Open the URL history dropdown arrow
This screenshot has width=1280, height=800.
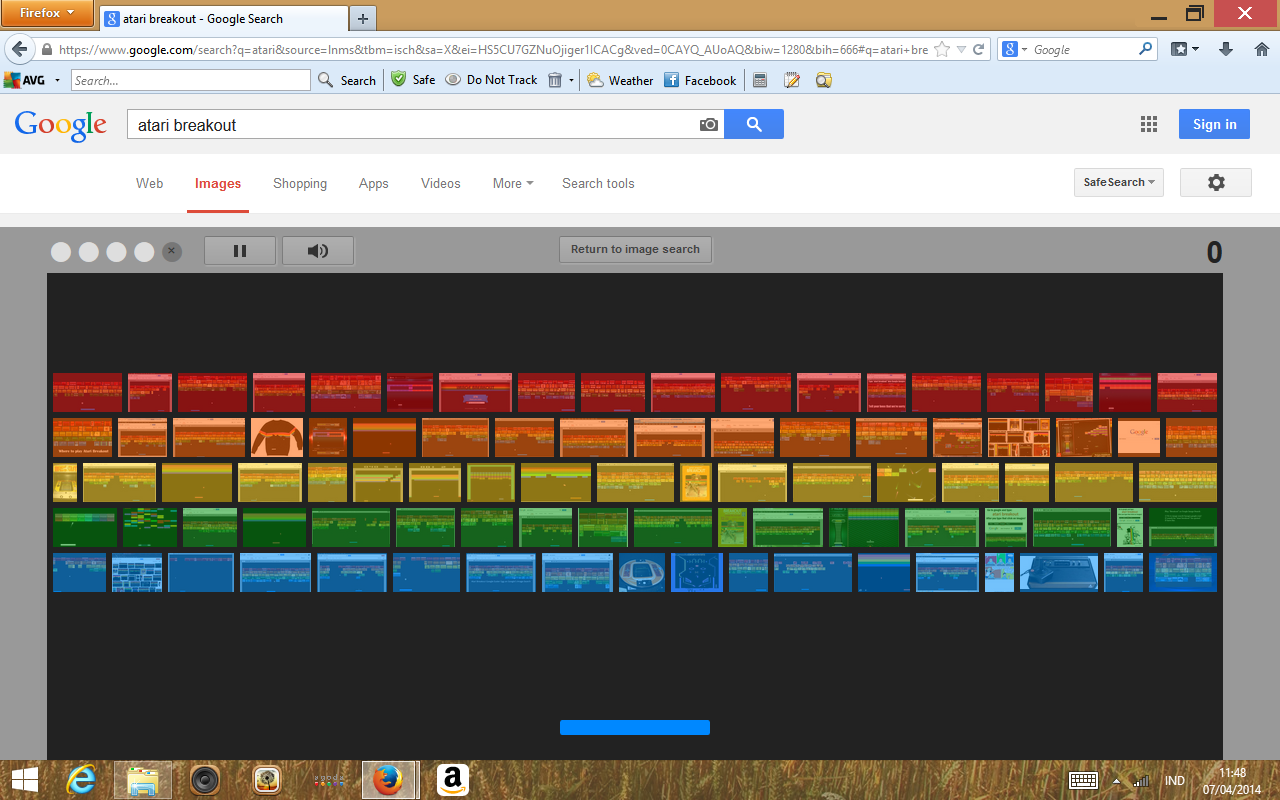pyautogui.click(x=961, y=50)
